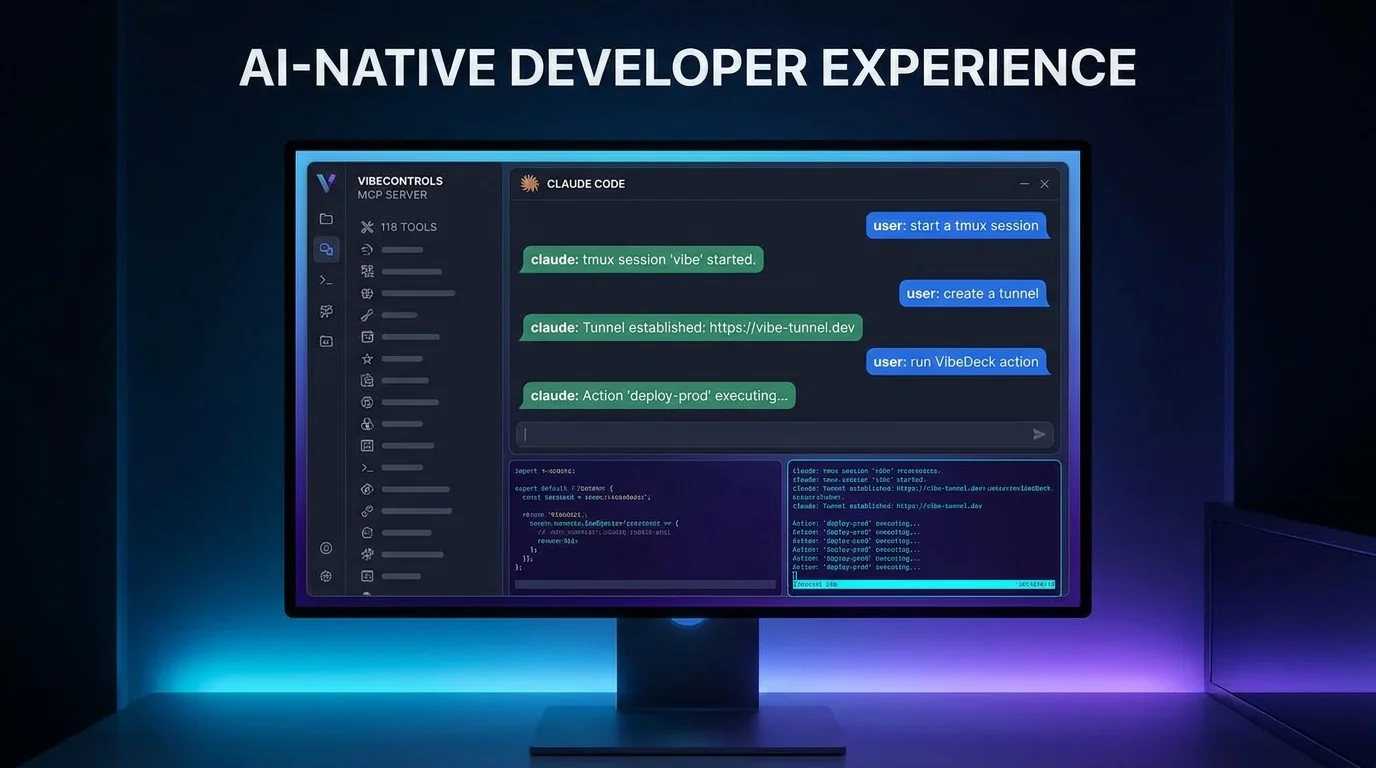Close the Claude Code chat panel
Viewport: 1376px width, 768px height.
pos(1044,184)
